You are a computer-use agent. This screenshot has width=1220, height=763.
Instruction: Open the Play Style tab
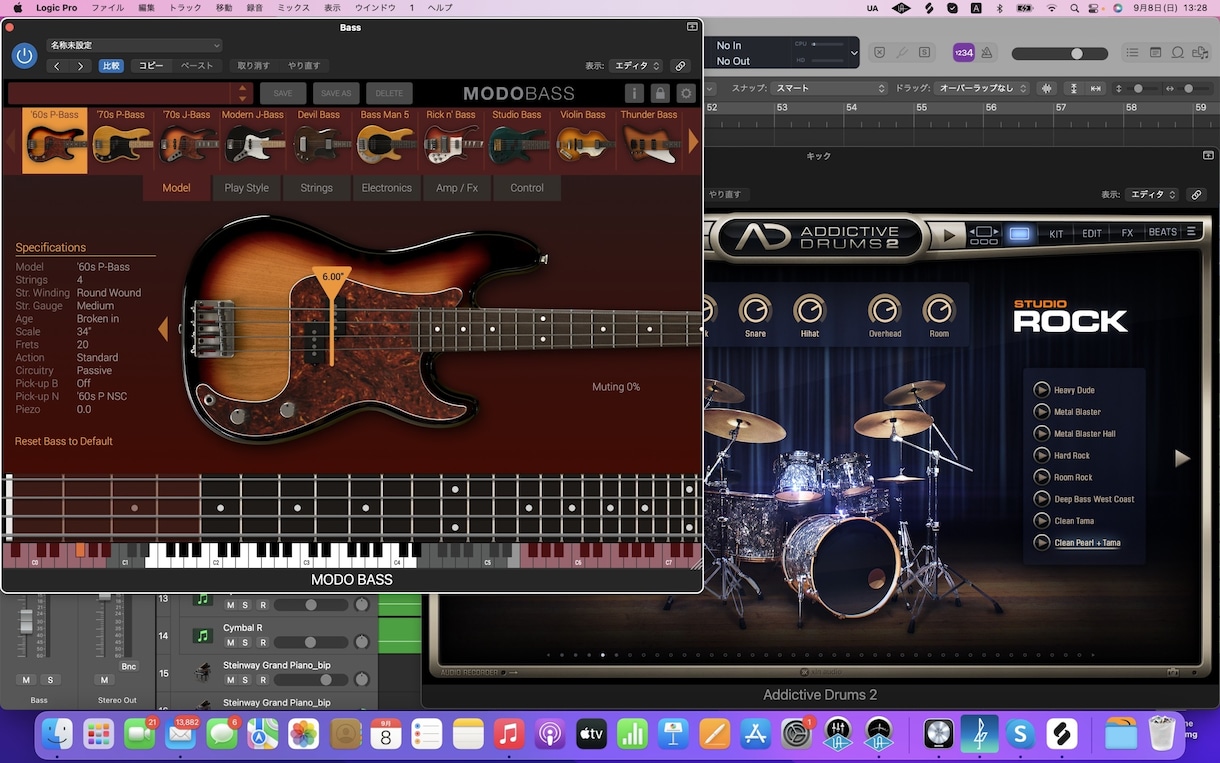(246, 188)
